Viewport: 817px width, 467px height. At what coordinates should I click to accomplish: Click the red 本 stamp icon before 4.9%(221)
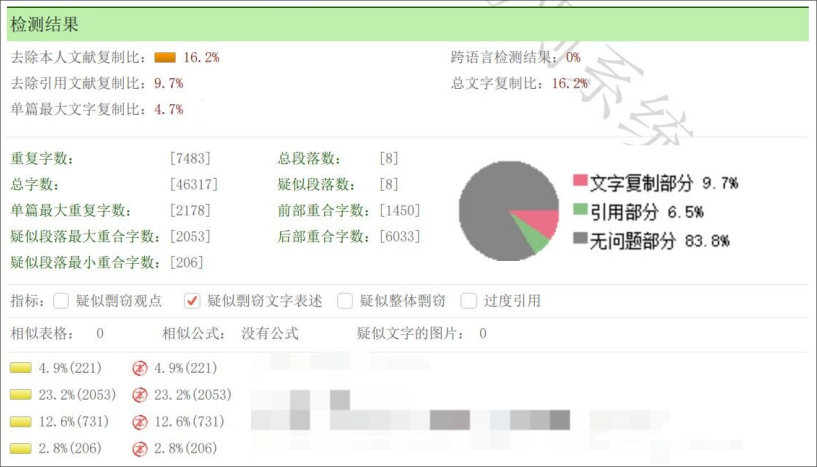[140, 368]
